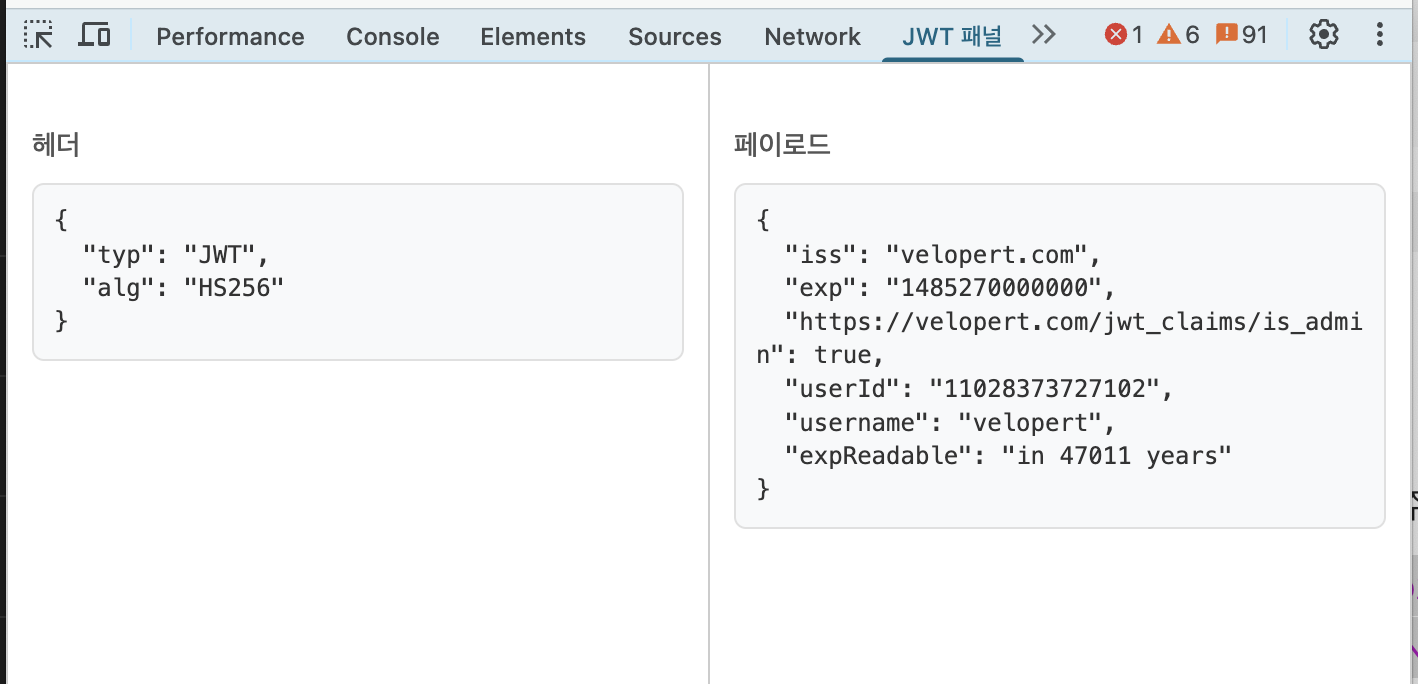Open DevTools settings gear
This screenshot has height=684, width=1418.
1323,36
